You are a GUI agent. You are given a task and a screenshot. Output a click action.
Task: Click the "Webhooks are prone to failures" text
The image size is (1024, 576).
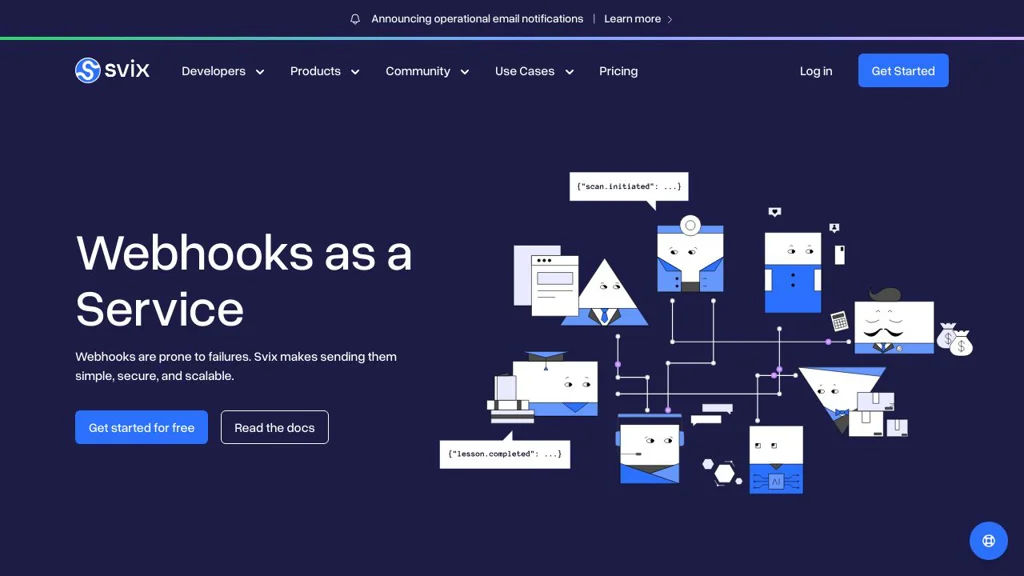tap(236, 366)
